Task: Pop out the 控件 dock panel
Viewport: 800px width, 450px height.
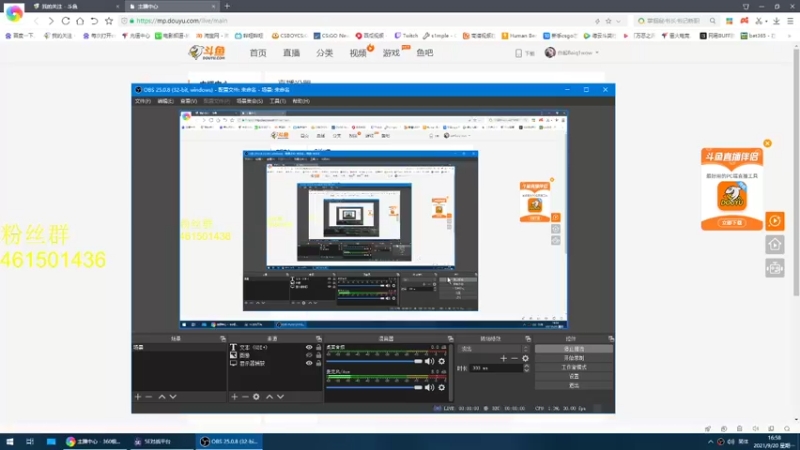Action: 611,338
